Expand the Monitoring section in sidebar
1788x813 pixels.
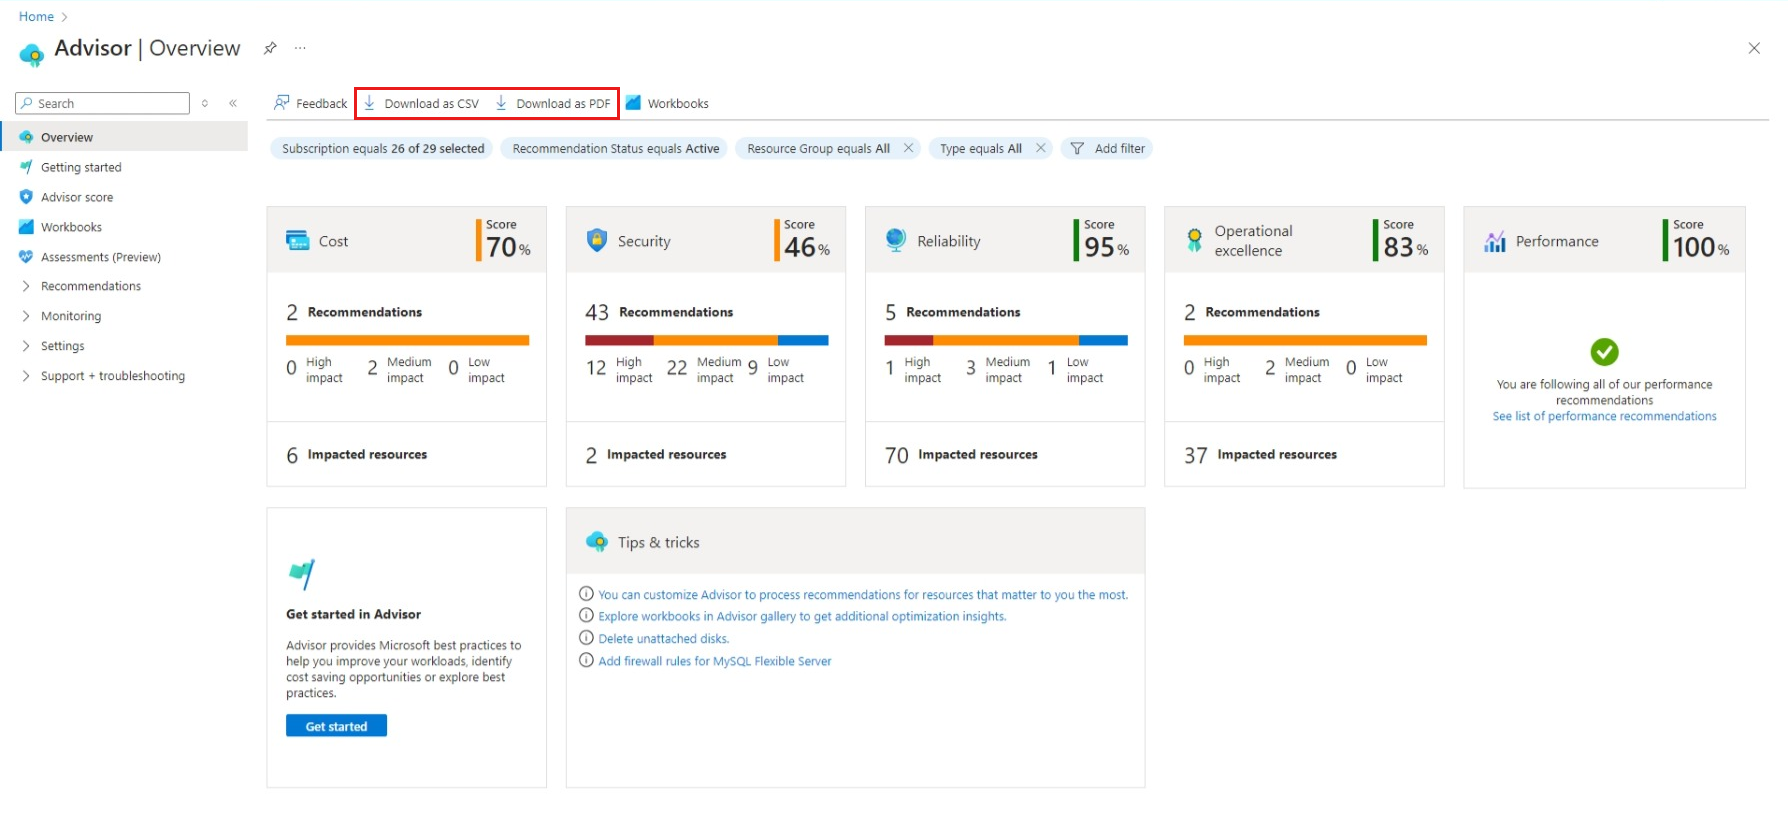pos(26,316)
